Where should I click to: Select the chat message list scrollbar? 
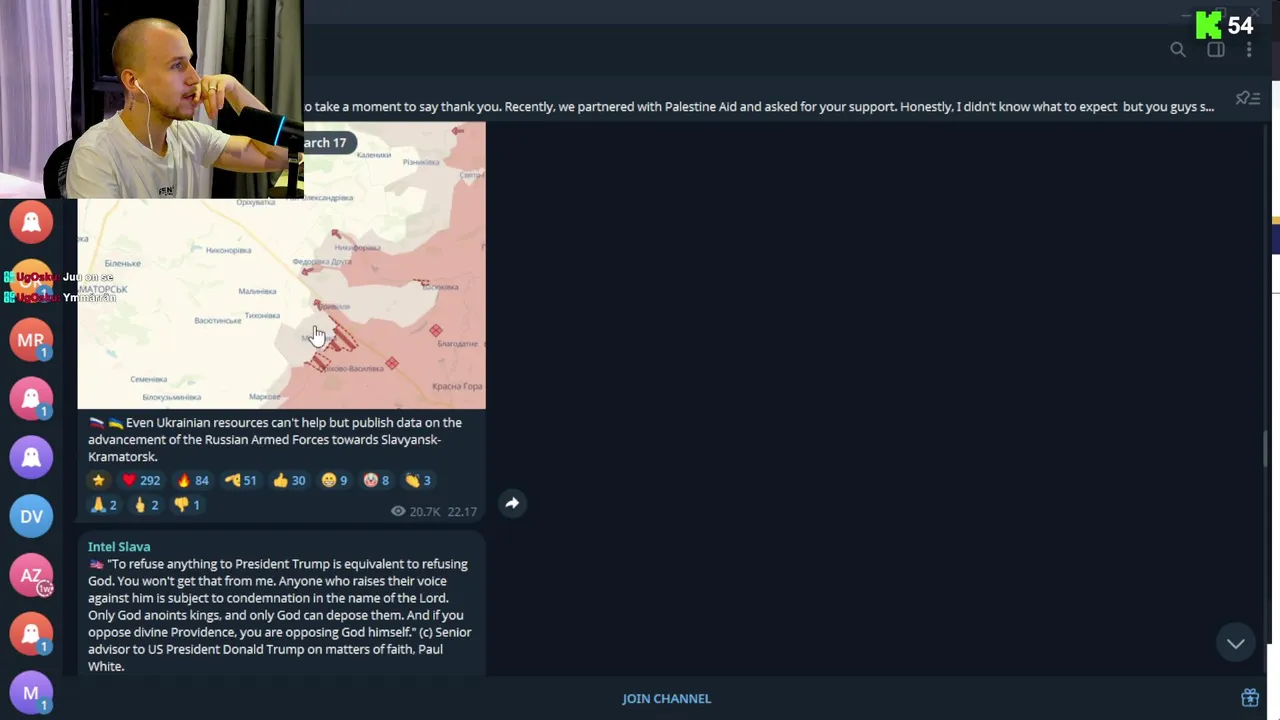coord(1265,448)
